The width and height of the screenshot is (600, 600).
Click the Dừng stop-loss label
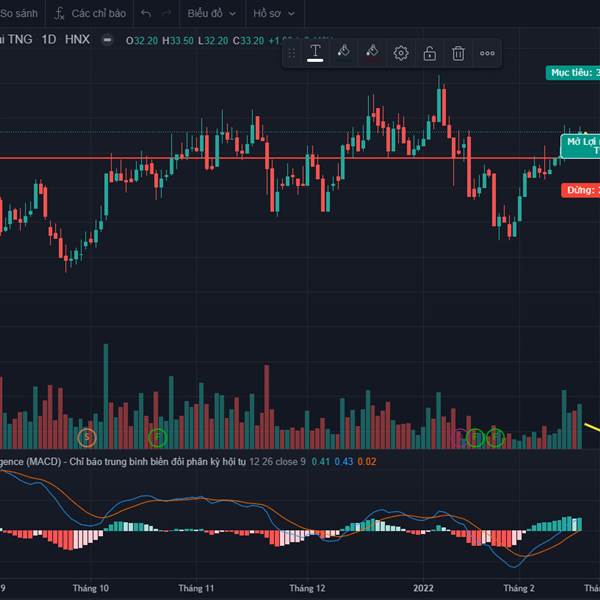click(580, 190)
